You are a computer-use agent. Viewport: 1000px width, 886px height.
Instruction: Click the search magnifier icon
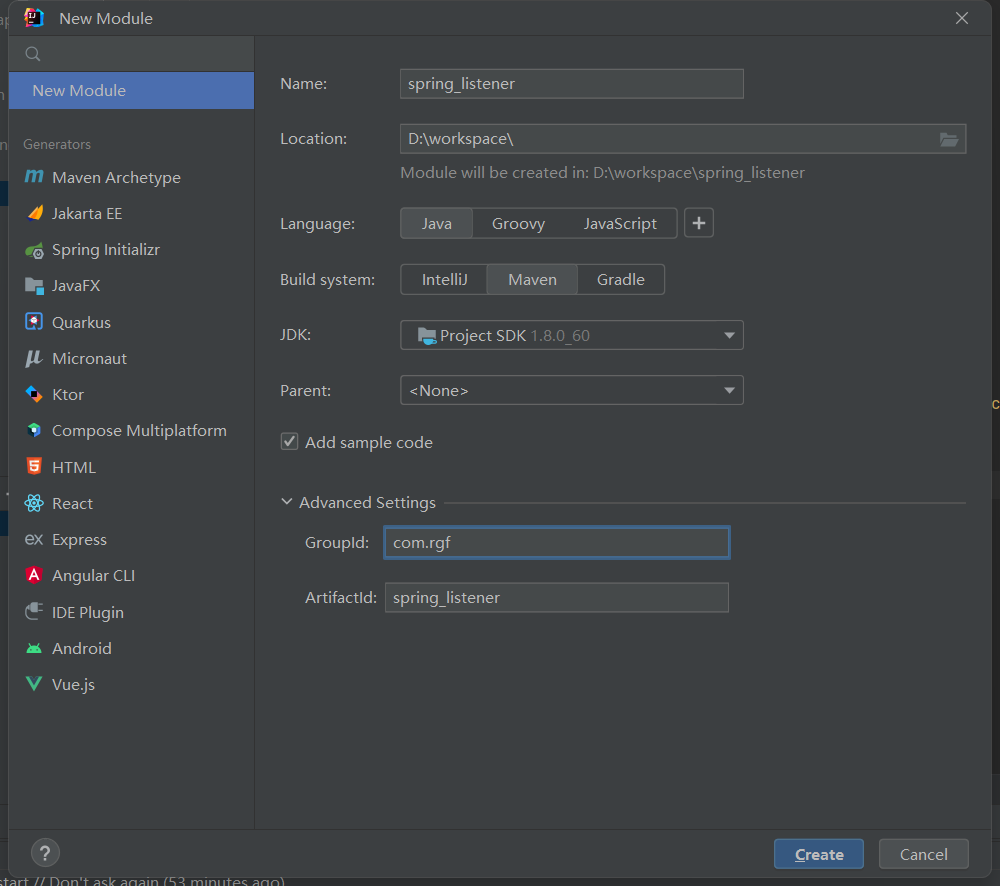(x=33, y=54)
